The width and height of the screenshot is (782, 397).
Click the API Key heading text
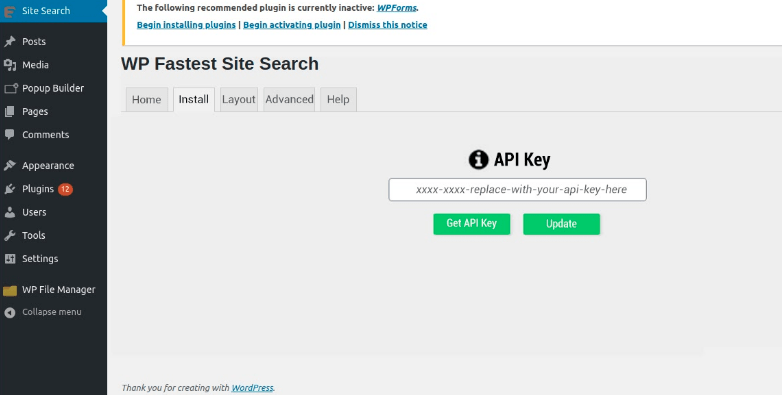tap(522, 160)
